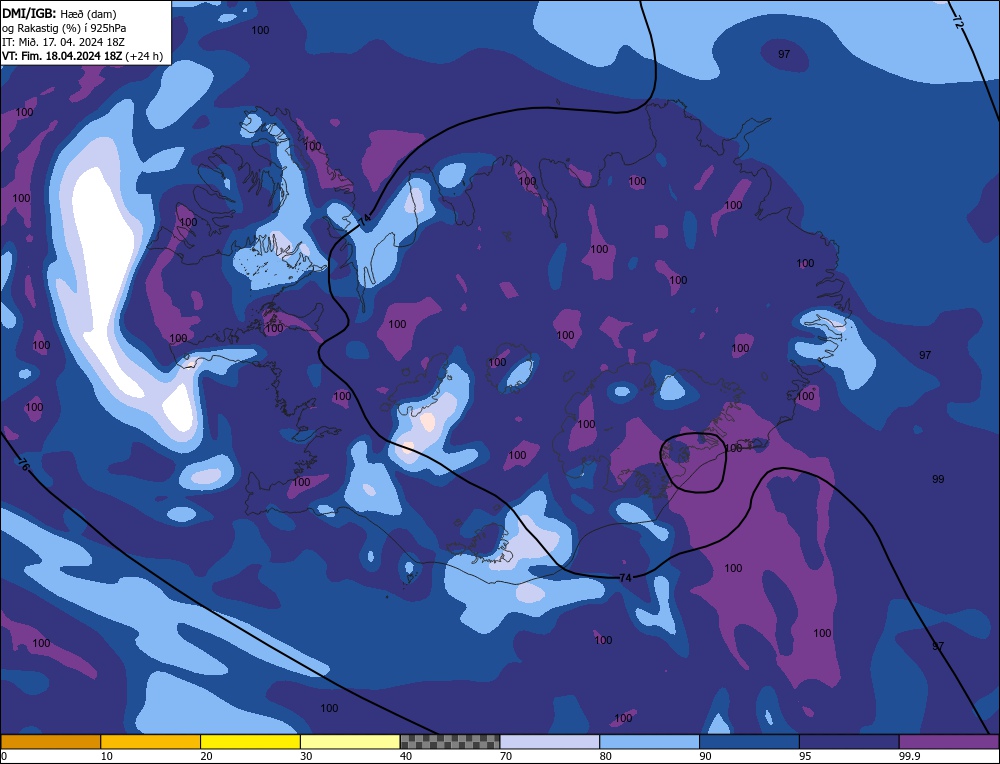Click the legend scale value '10'
The height and width of the screenshot is (764, 1000).
(x=107, y=756)
